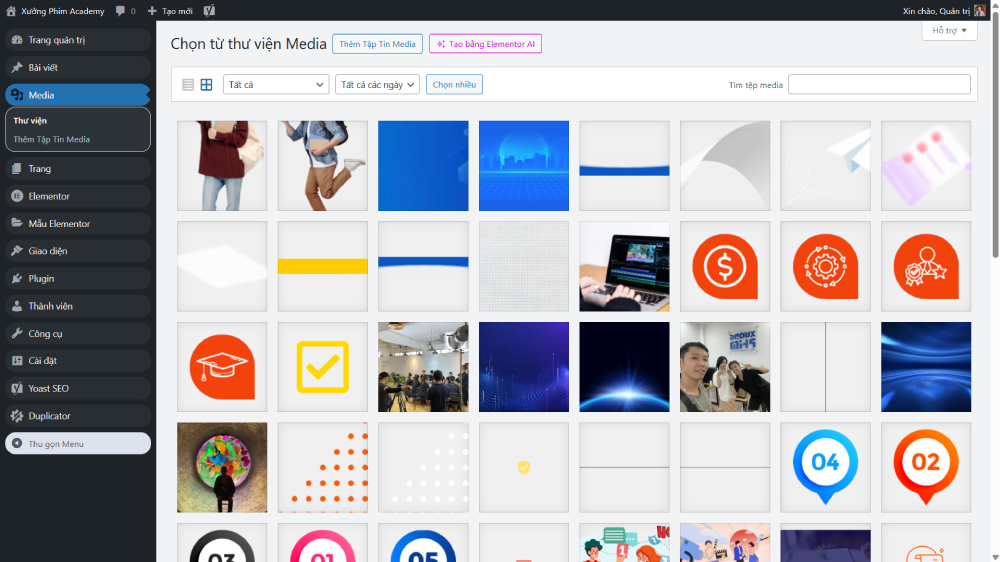Open Thêm Tập Tin Media submenu link
Image resolution: width=1000 pixels, height=562 pixels.
point(52,139)
